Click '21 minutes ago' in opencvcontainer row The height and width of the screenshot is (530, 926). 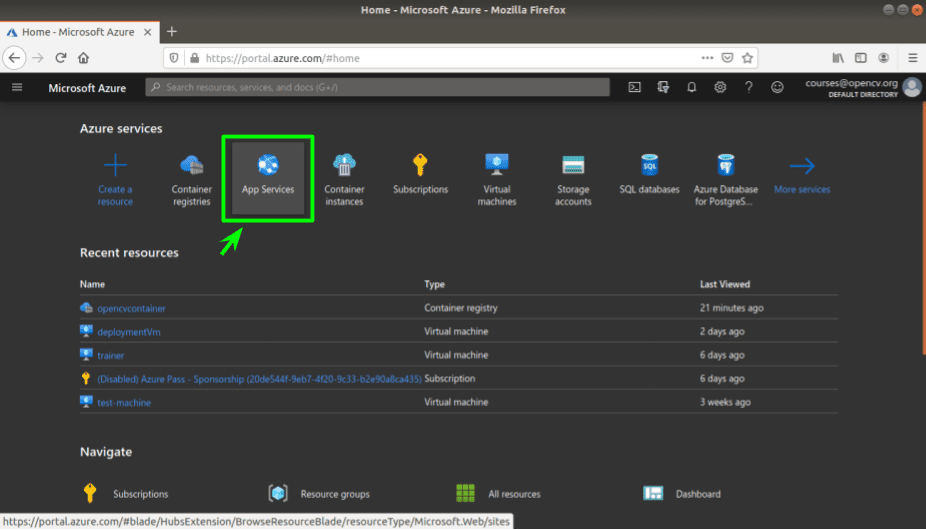coord(732,308)
